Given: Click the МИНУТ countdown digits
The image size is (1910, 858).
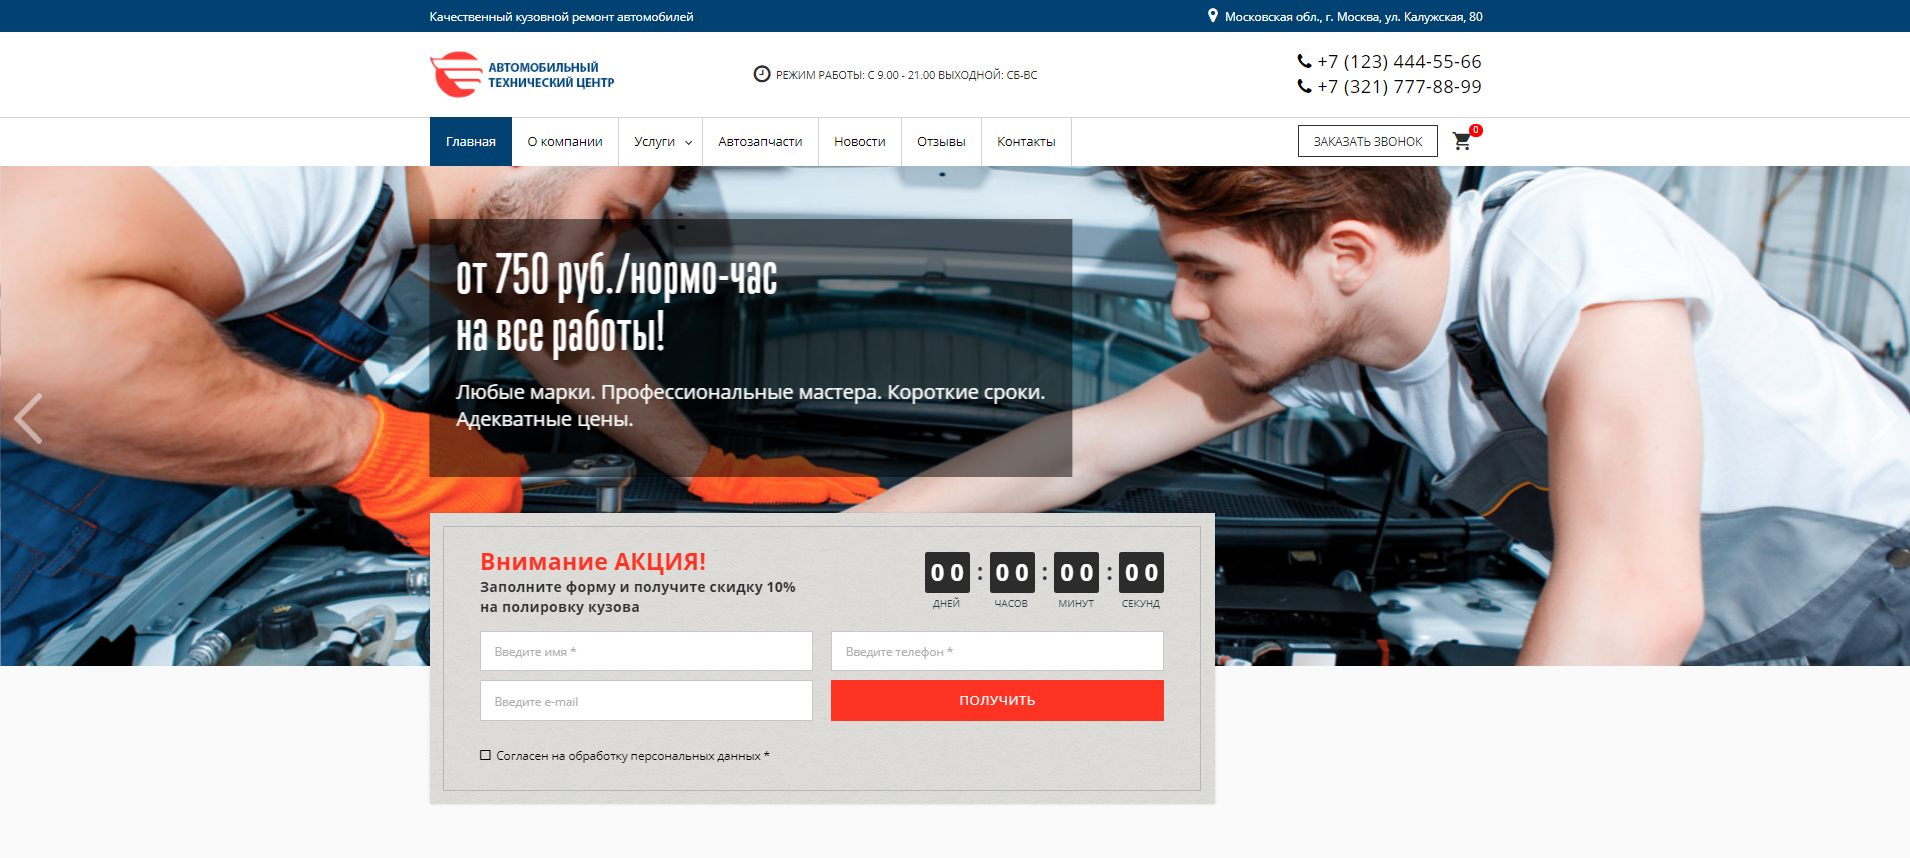Looking at the screenshot, I should click(x=1077, y=572).
